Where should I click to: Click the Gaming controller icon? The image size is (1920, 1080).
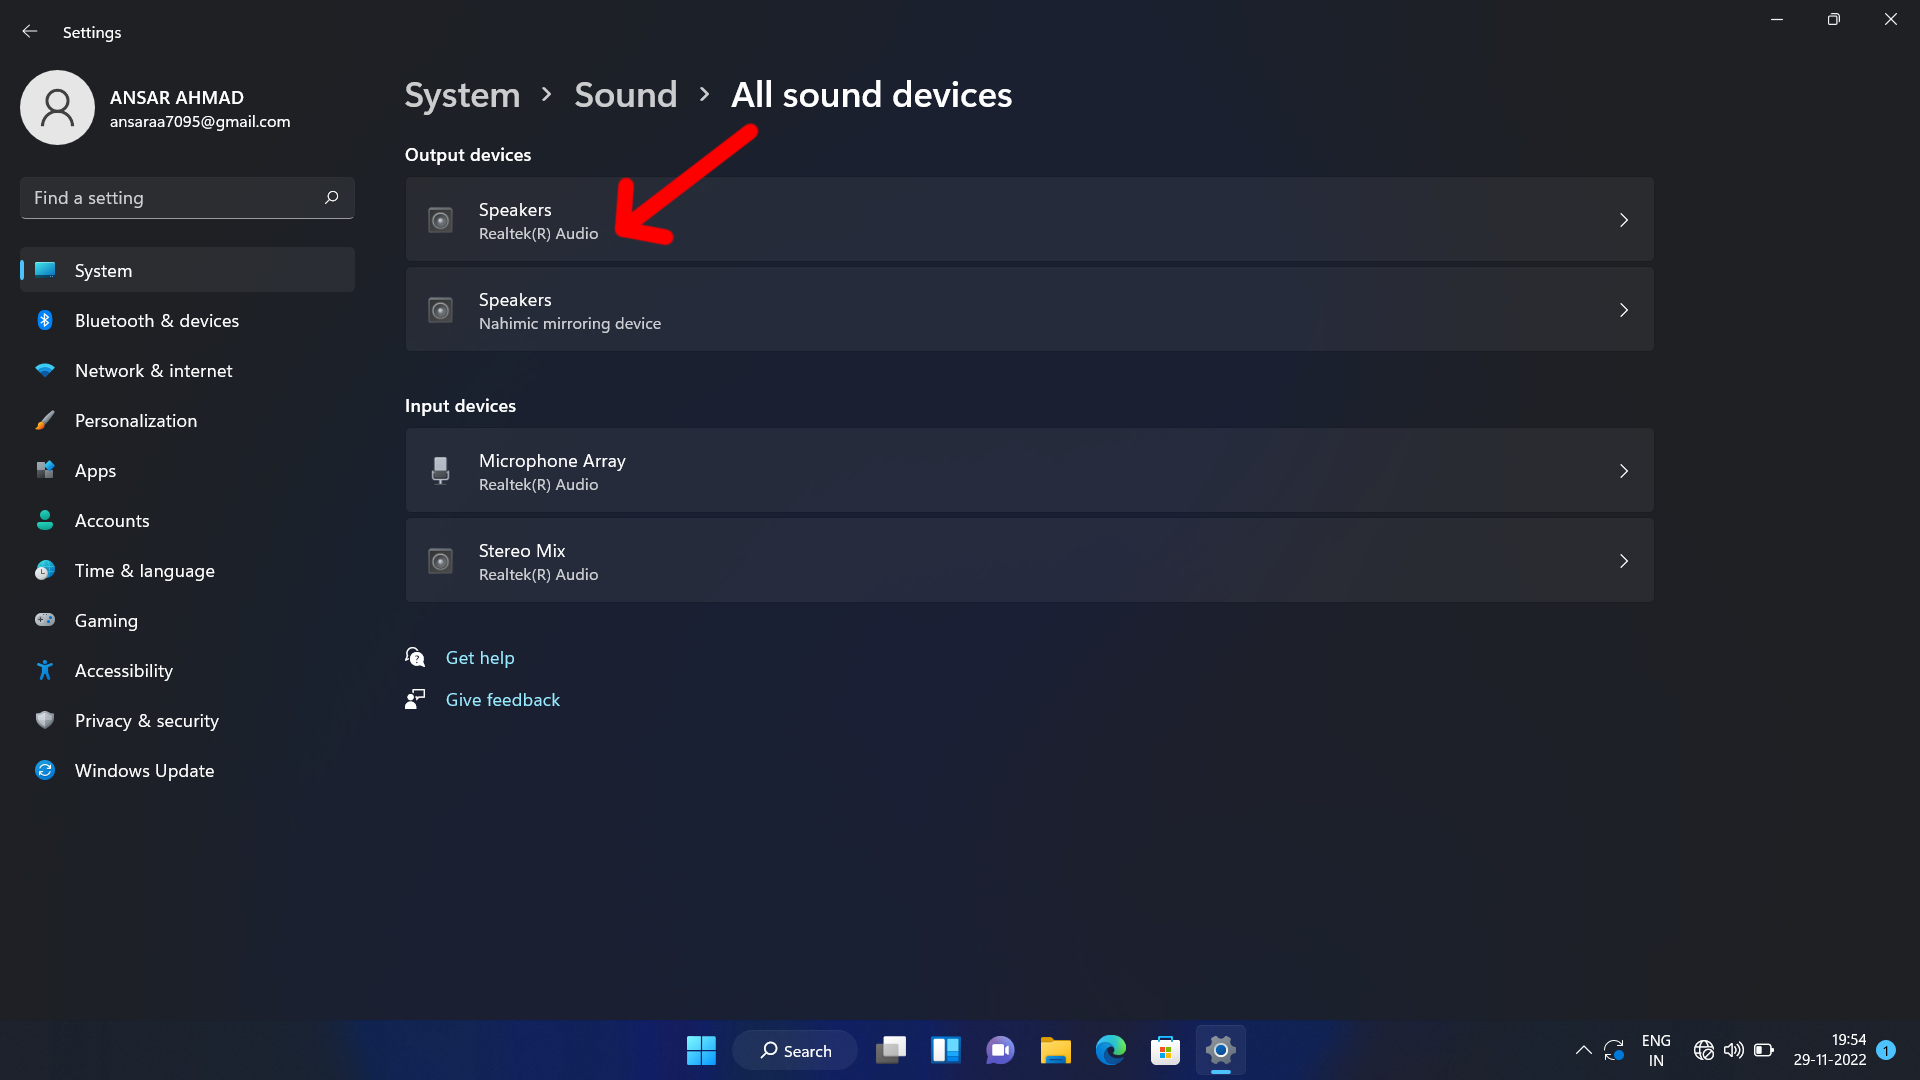click(x=45, y=620)
